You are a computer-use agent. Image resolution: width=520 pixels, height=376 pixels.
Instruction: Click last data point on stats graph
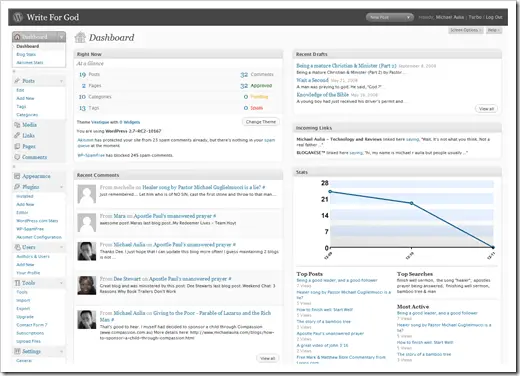(x=493, y=247)
